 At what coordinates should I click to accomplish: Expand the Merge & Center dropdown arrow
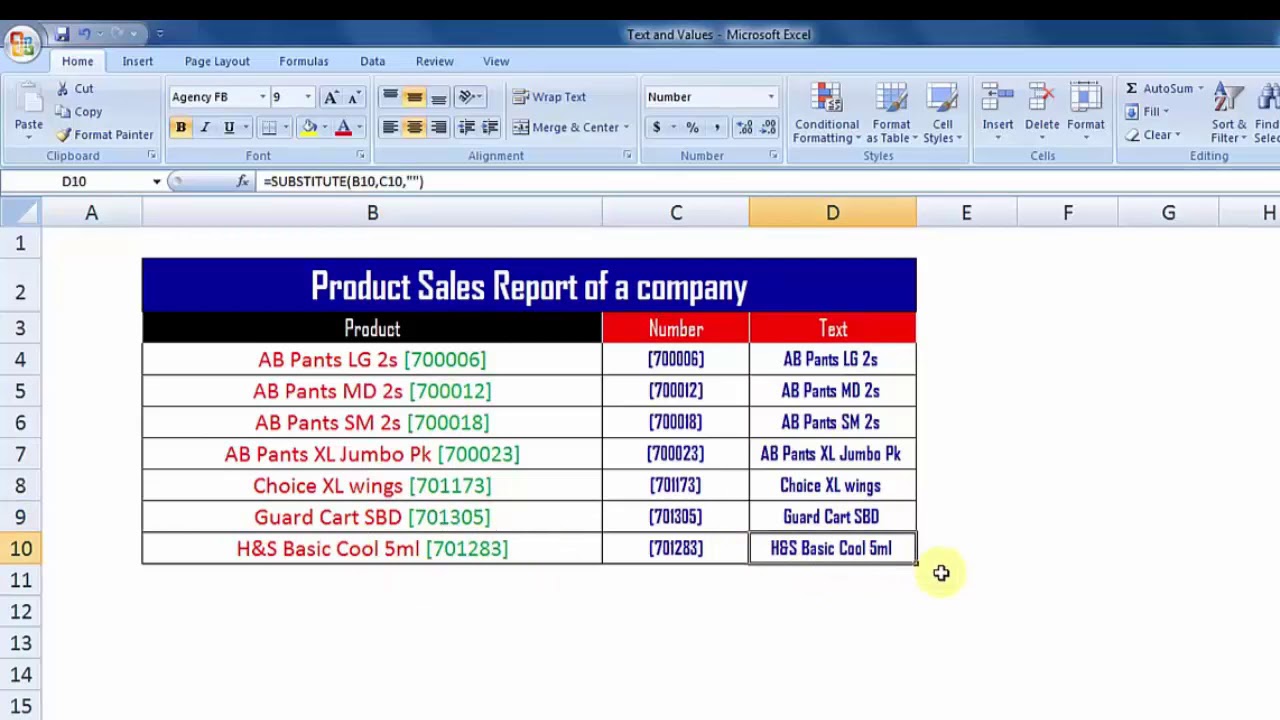pos(626,127)
